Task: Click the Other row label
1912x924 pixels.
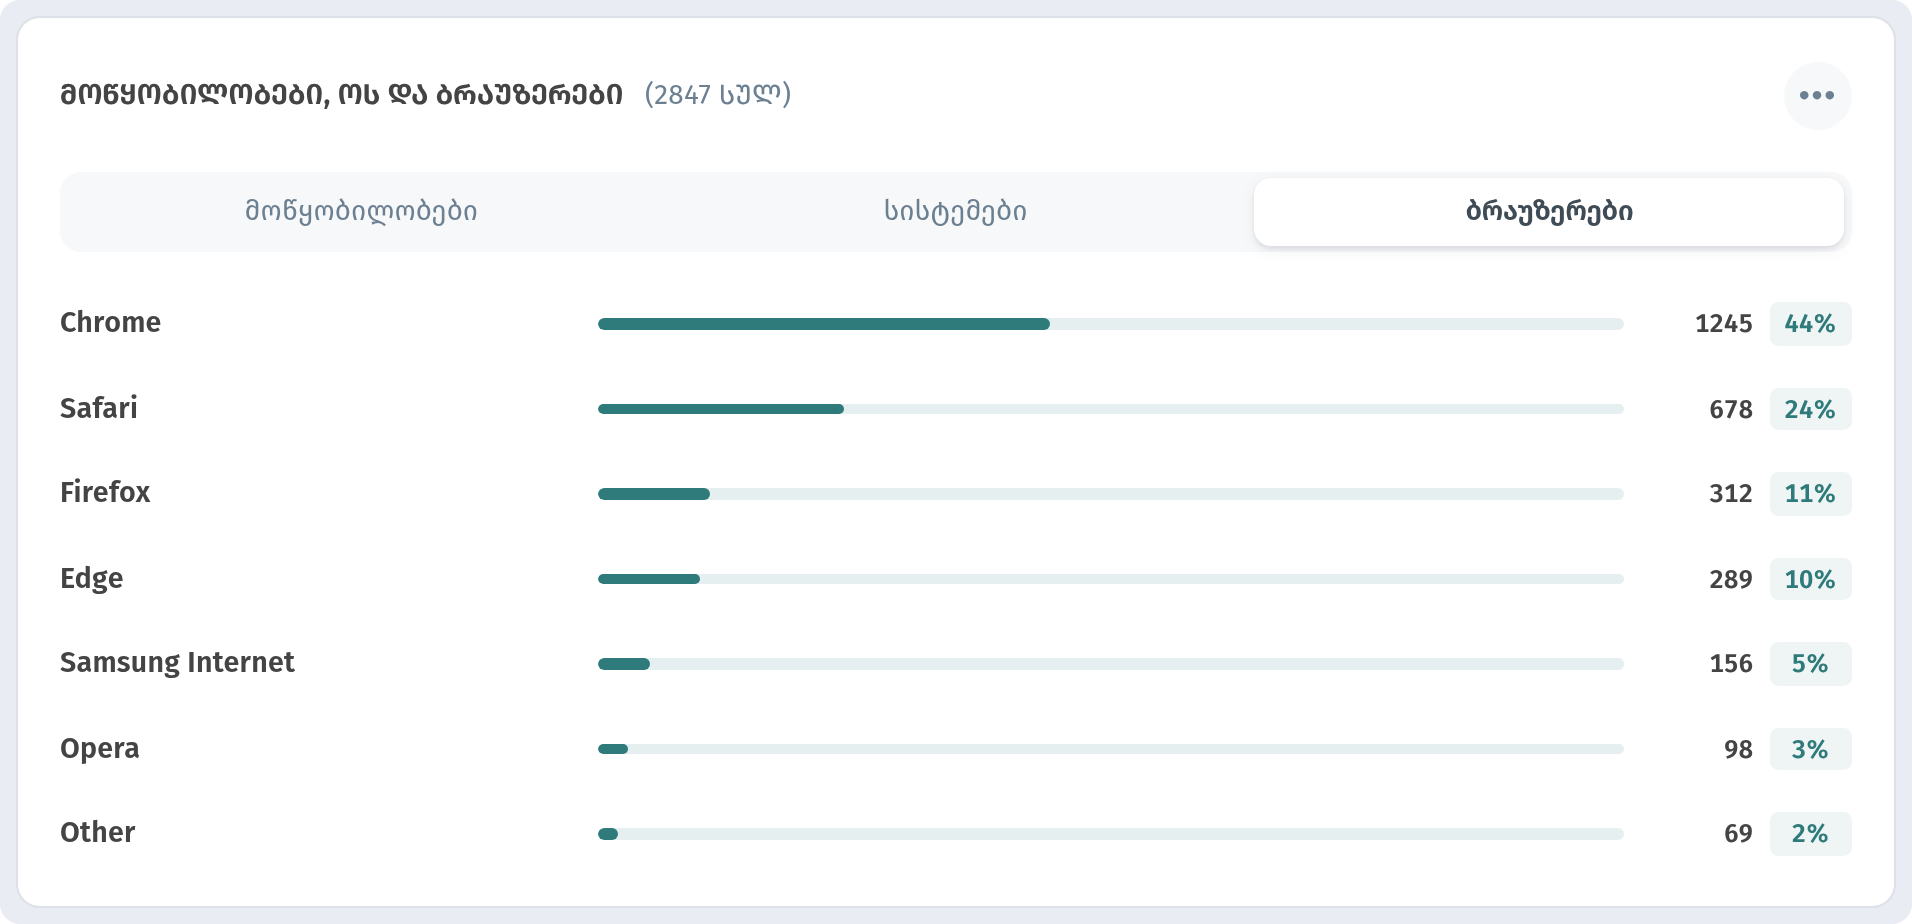Action: tap(97, 832)
